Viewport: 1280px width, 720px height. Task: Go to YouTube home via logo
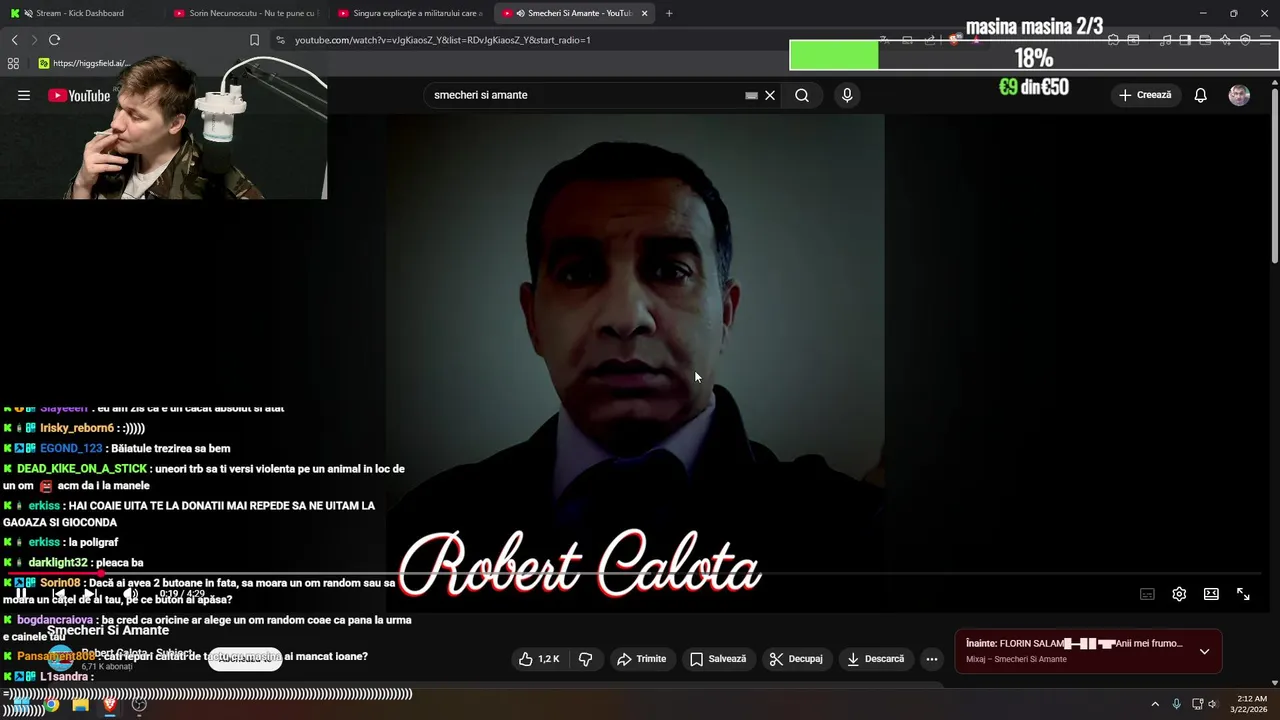tap(79, 95)
